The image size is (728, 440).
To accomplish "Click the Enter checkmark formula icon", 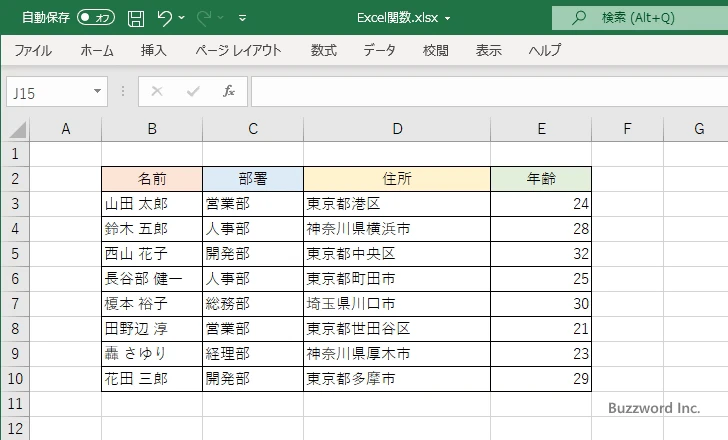I will (x=193, y=91).
